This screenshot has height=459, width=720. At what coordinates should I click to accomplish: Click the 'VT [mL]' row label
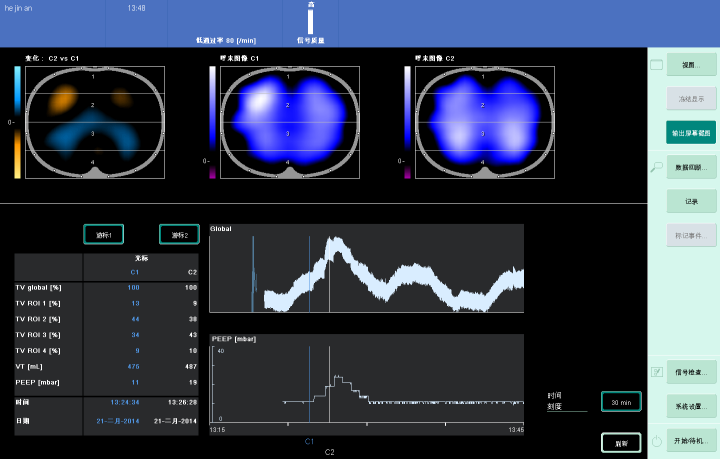tap(29, 366)
